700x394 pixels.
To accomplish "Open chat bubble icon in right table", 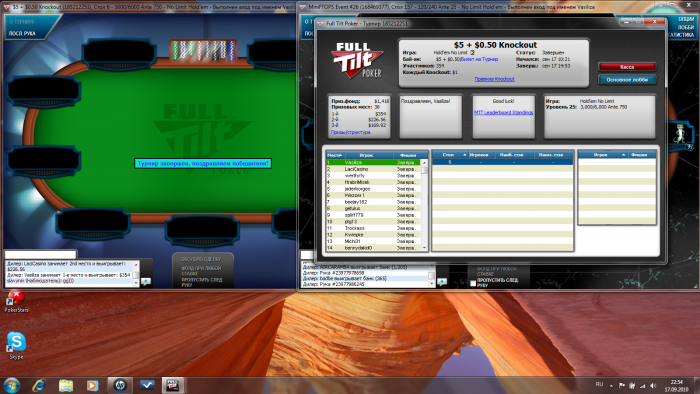I will [x=442, y=282].
